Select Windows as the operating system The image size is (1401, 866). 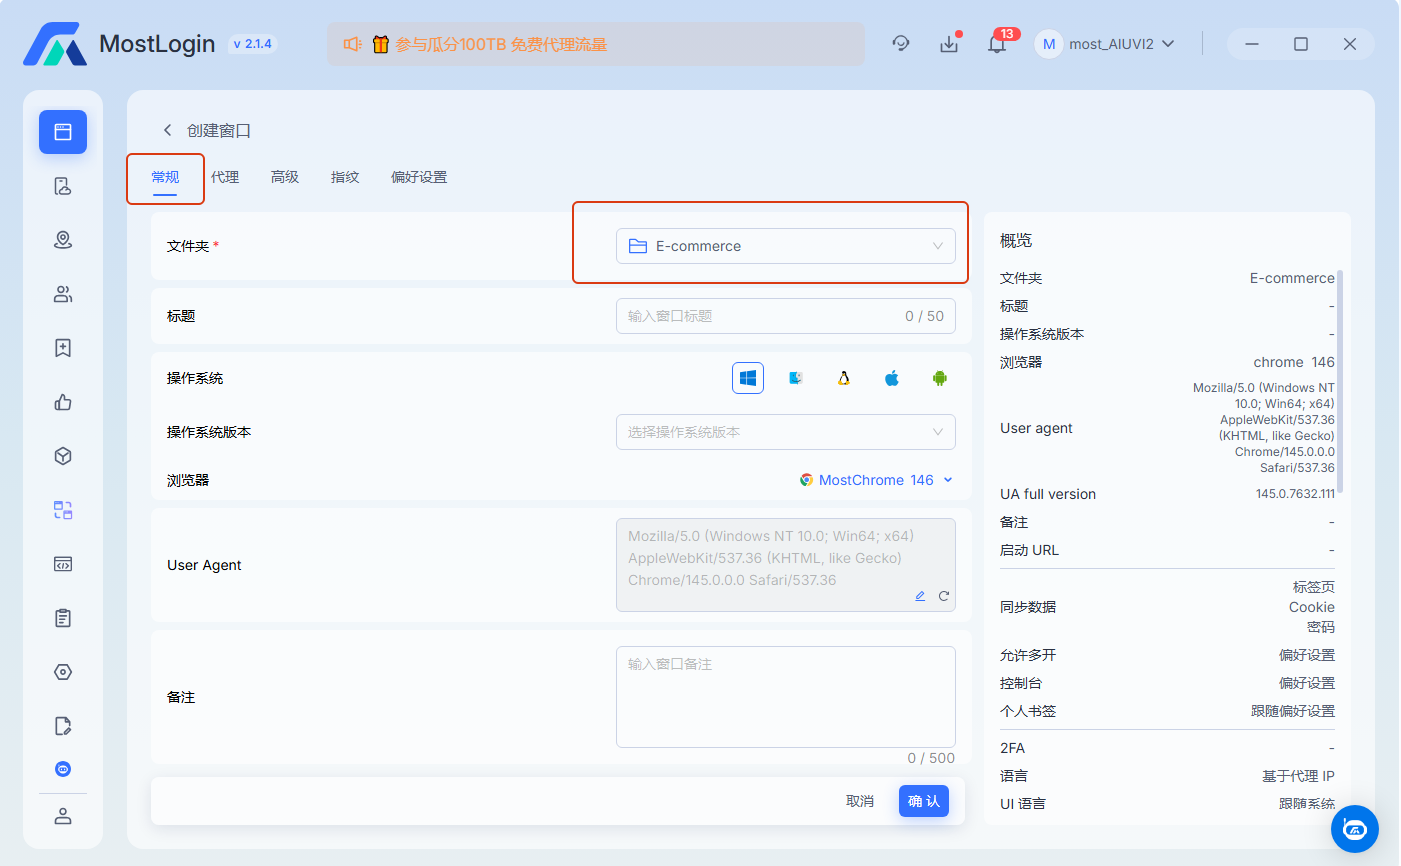point(748,378)
